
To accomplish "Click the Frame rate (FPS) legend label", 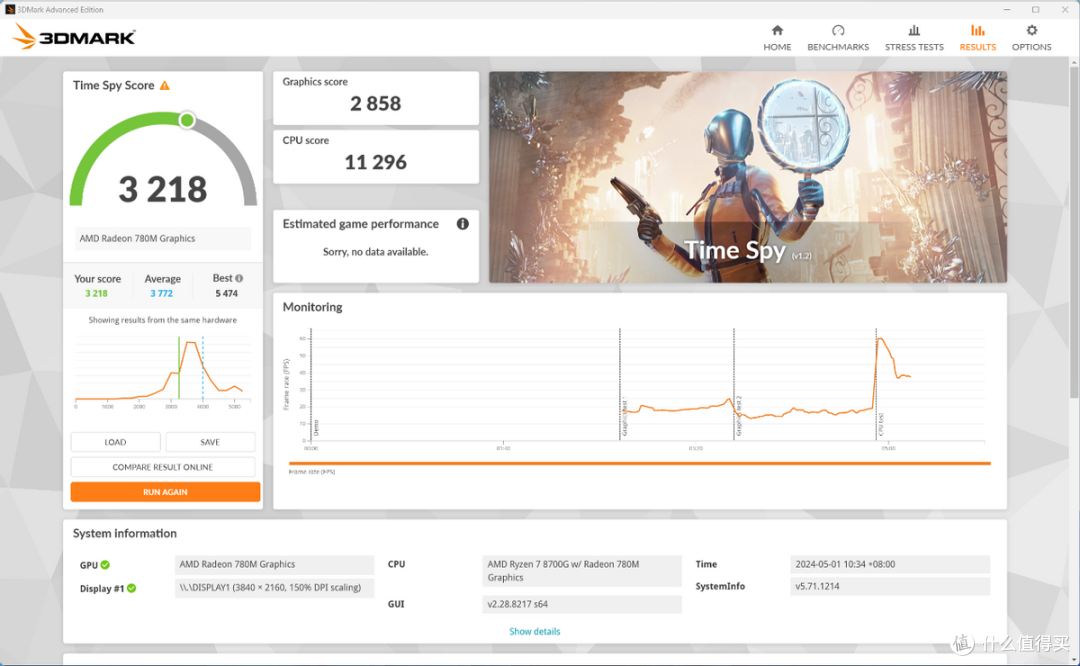I will (x=312, y=472).
